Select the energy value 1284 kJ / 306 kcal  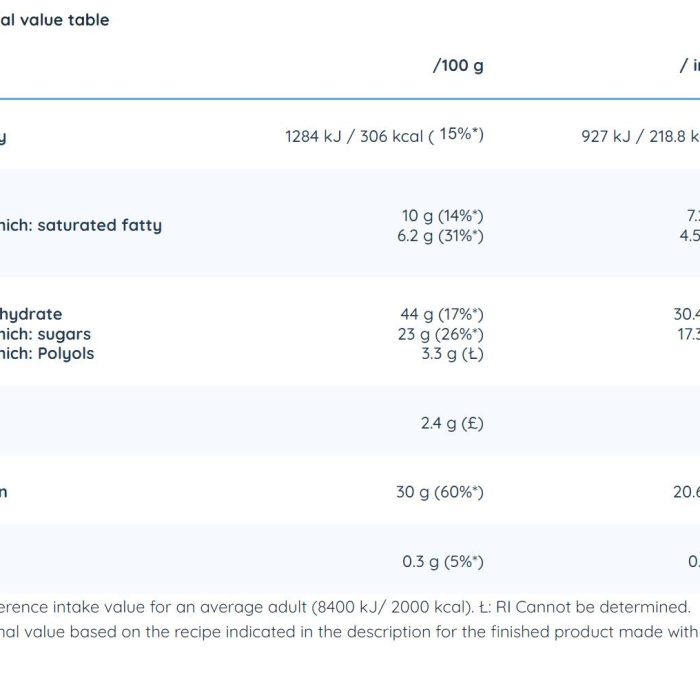(x=354, y=136)
